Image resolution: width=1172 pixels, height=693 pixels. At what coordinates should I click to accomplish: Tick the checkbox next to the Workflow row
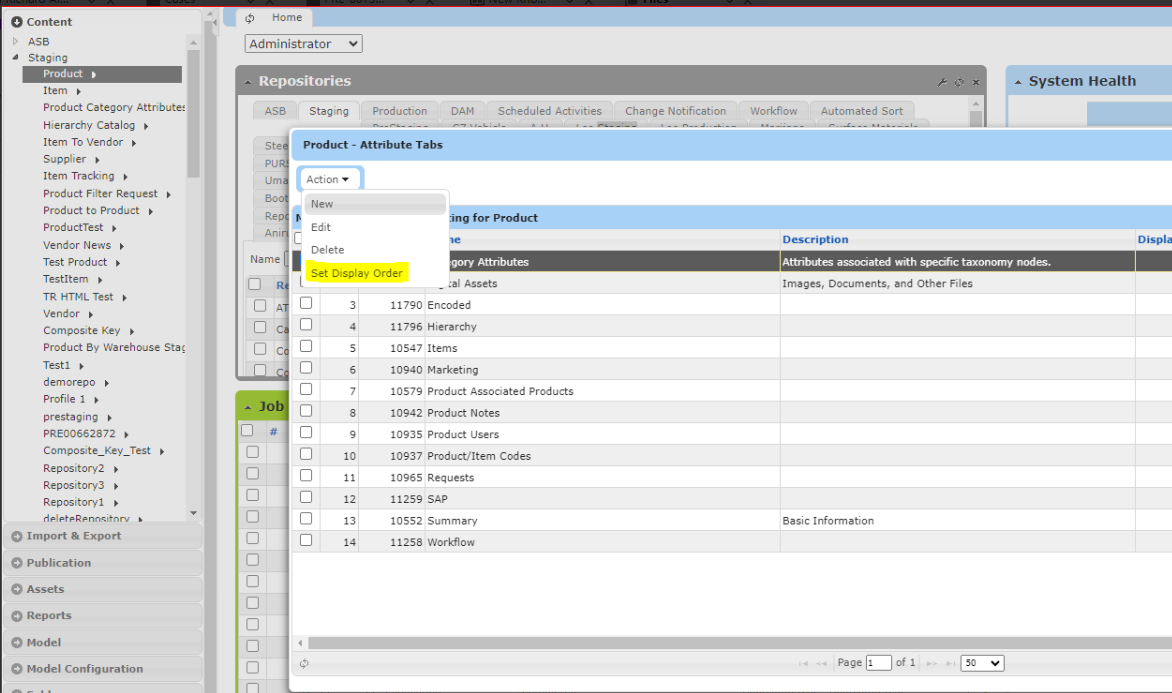(306, 540)
